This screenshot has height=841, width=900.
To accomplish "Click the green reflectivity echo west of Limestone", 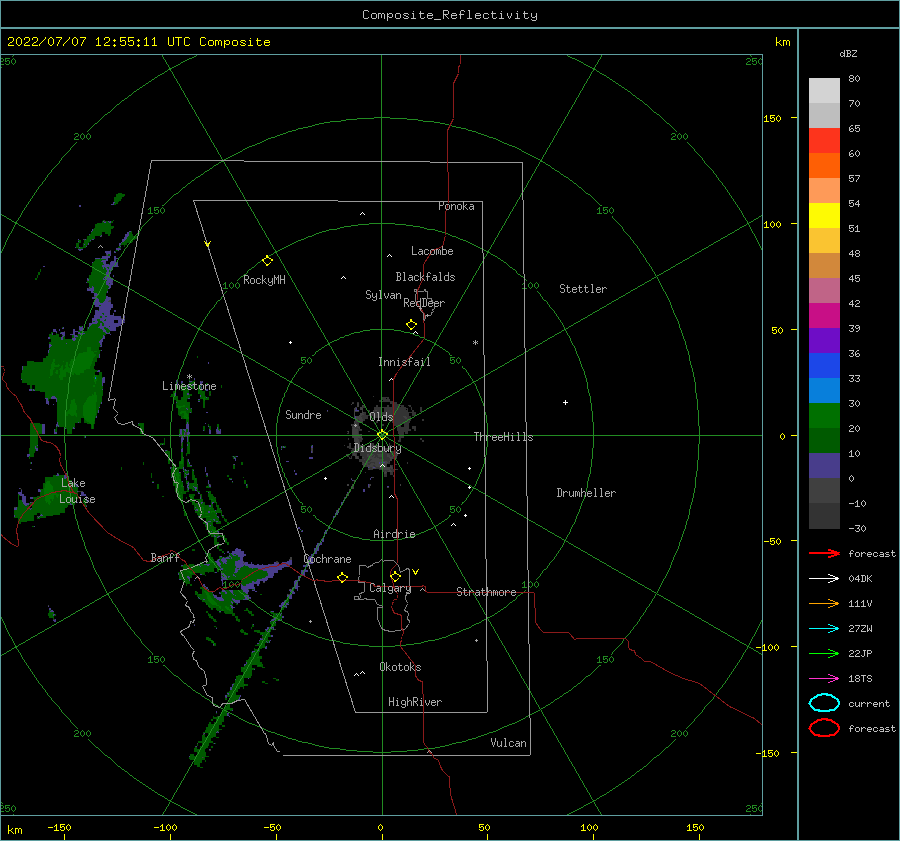I will 66,376.
